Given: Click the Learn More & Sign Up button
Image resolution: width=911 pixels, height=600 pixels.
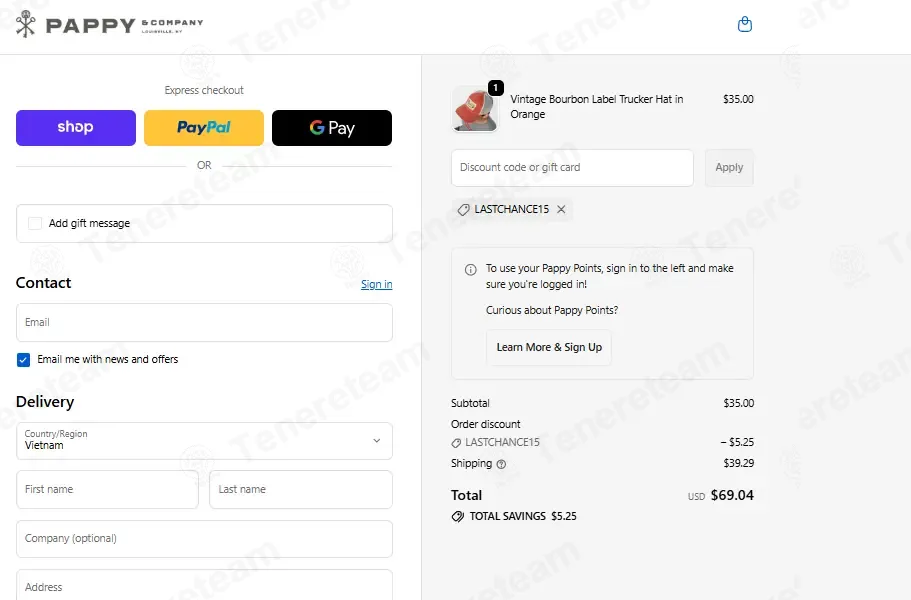Looking at the screenshot, I should coord(549,347).
